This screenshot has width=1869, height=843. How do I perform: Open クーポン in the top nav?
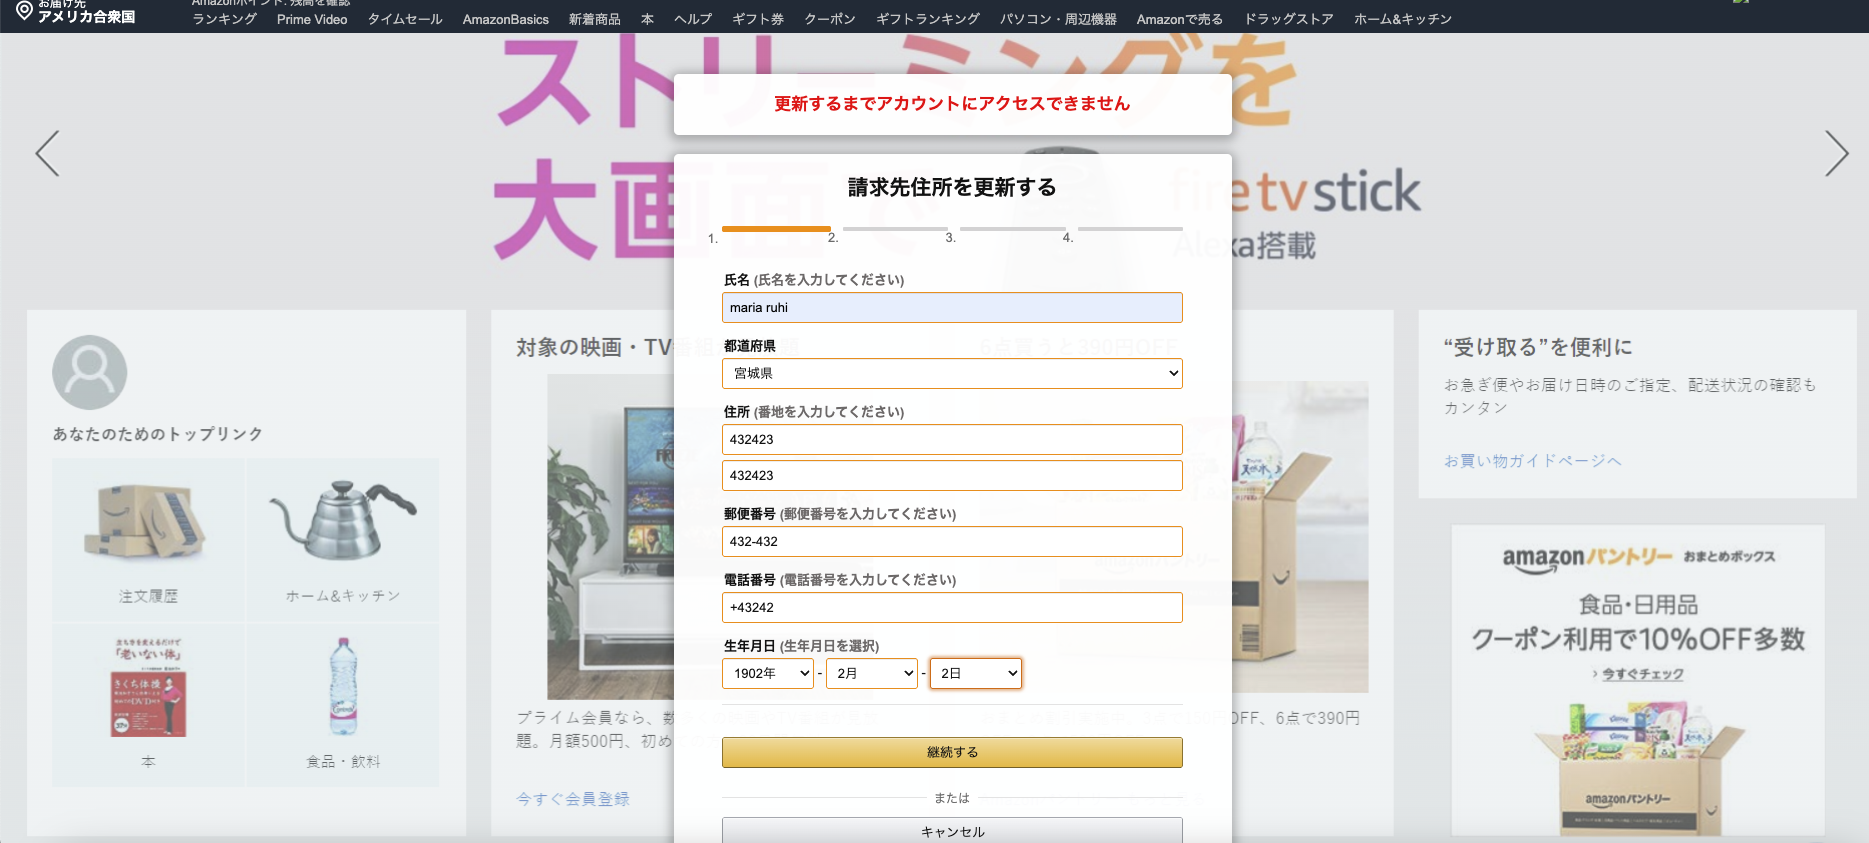(830, 19)
